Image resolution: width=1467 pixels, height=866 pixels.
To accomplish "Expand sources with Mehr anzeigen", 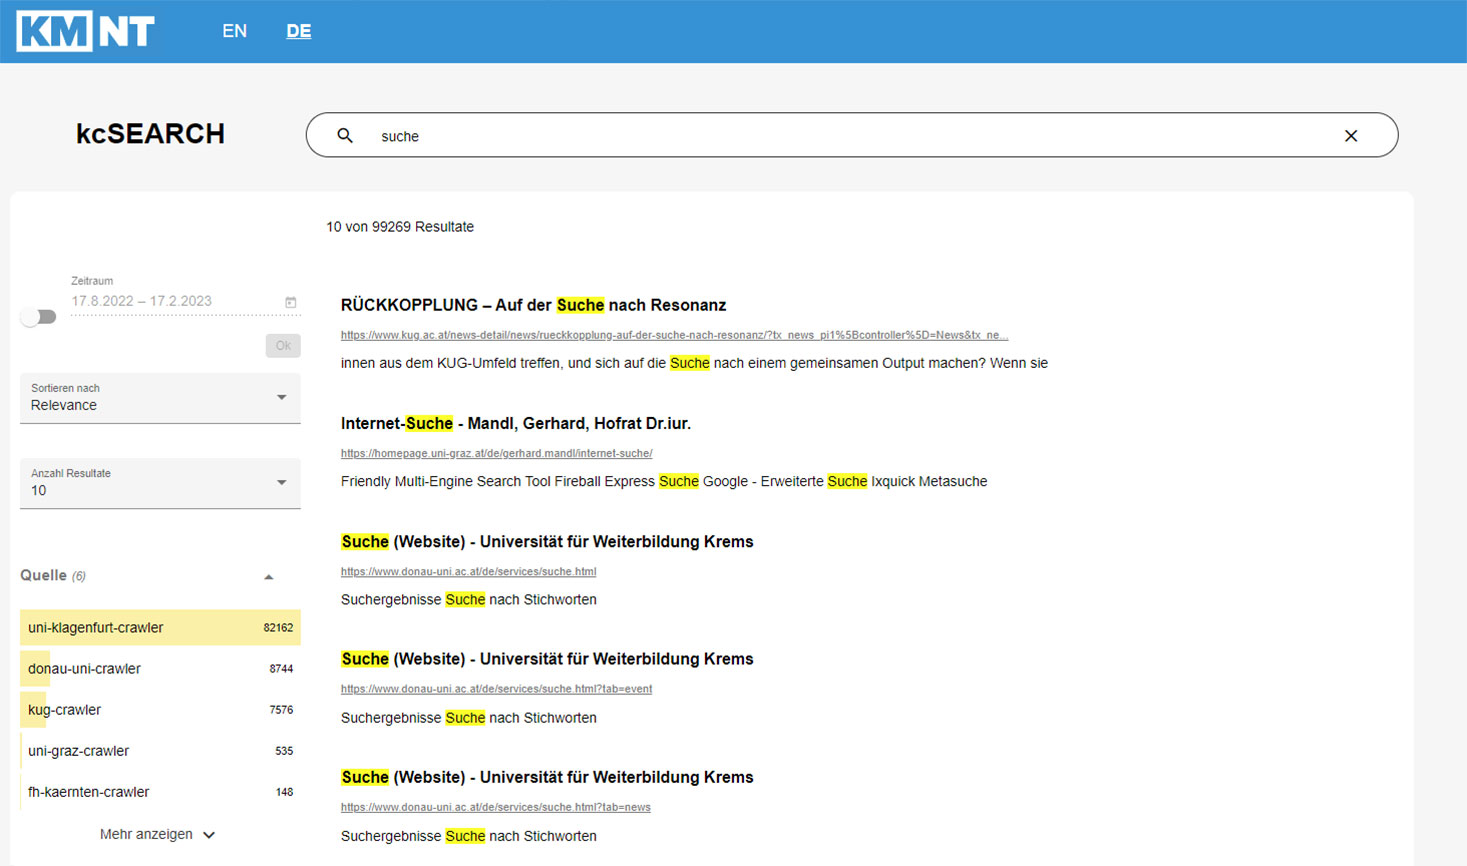I will 158,834.
